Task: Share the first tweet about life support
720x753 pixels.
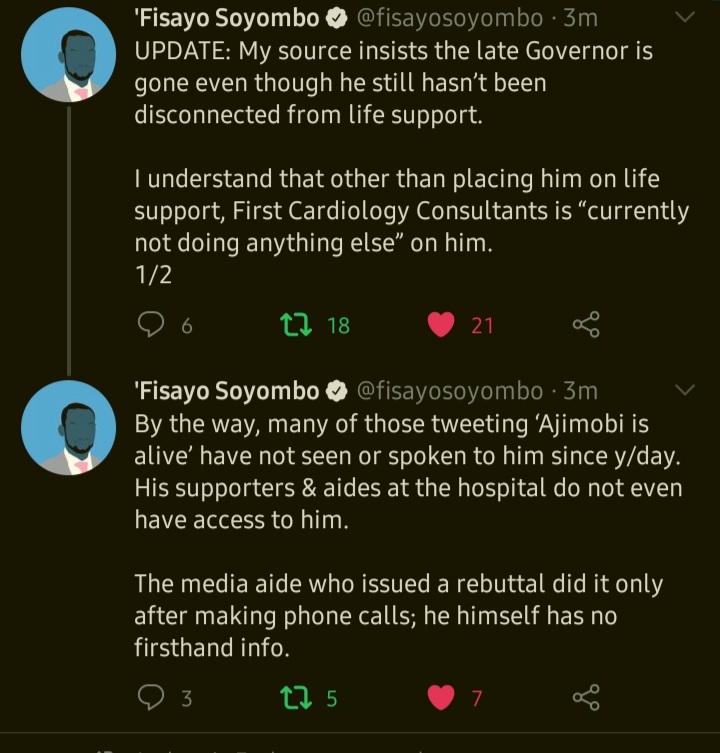Action: 586,324
